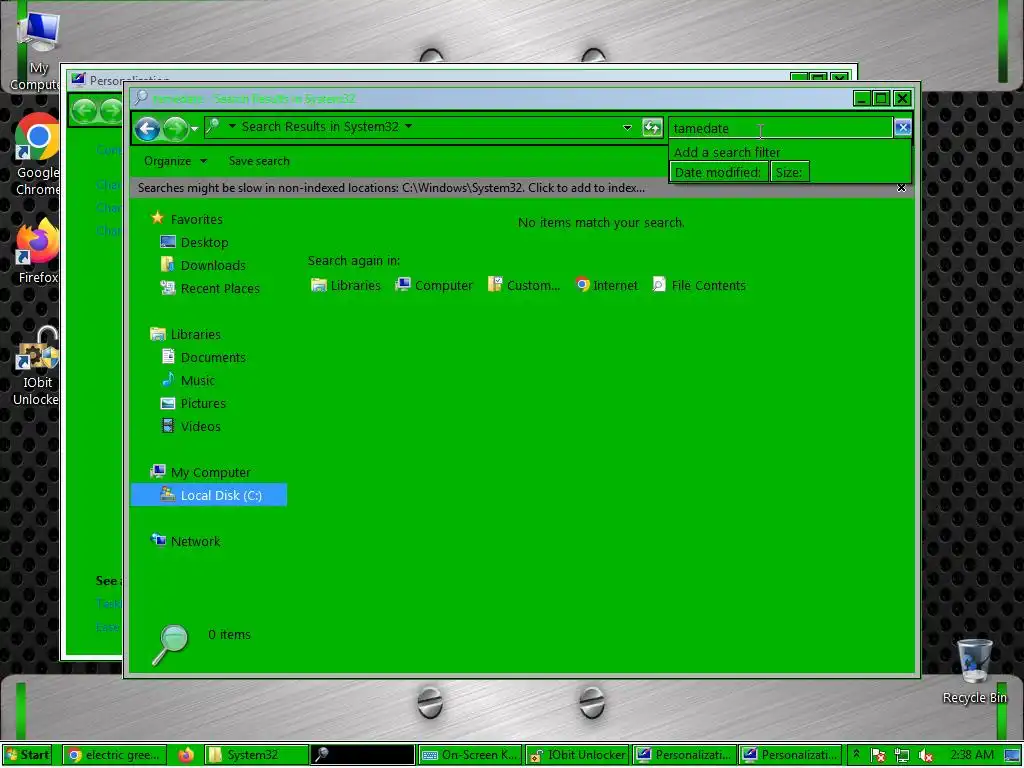
Task: Refresh the search results
Action: 652,127
